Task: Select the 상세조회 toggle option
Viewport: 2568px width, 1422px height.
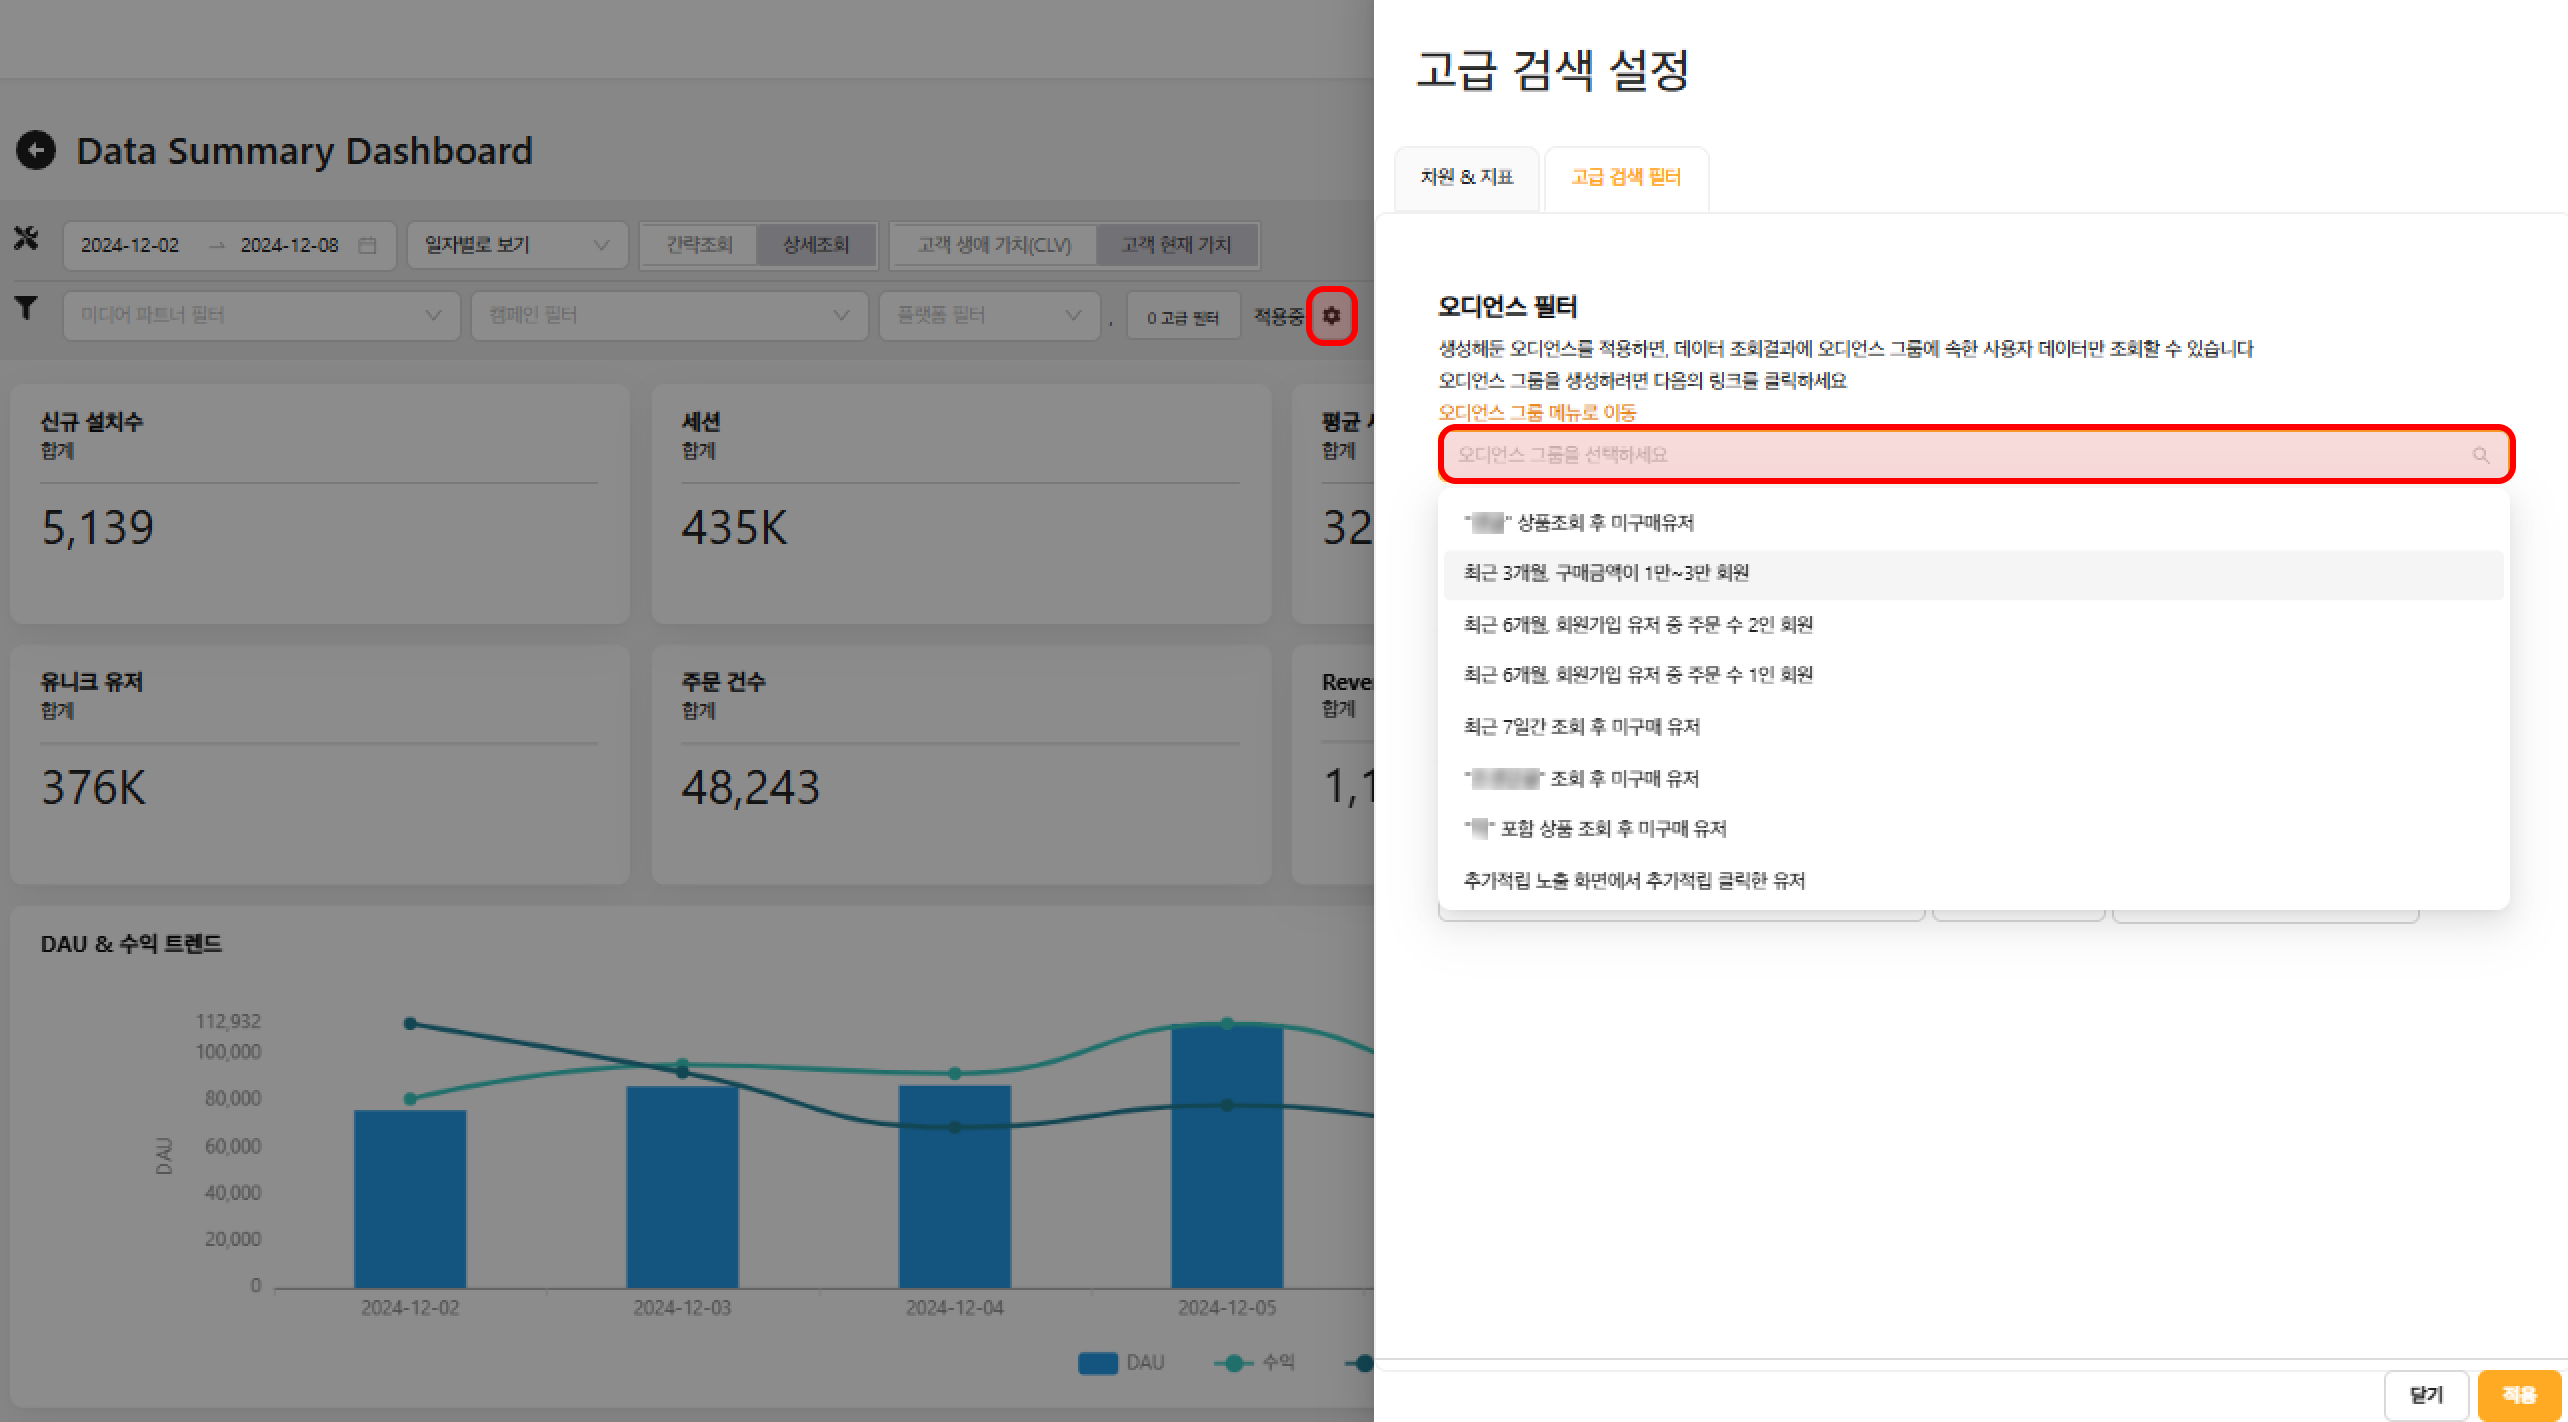Action: (815, 245)
